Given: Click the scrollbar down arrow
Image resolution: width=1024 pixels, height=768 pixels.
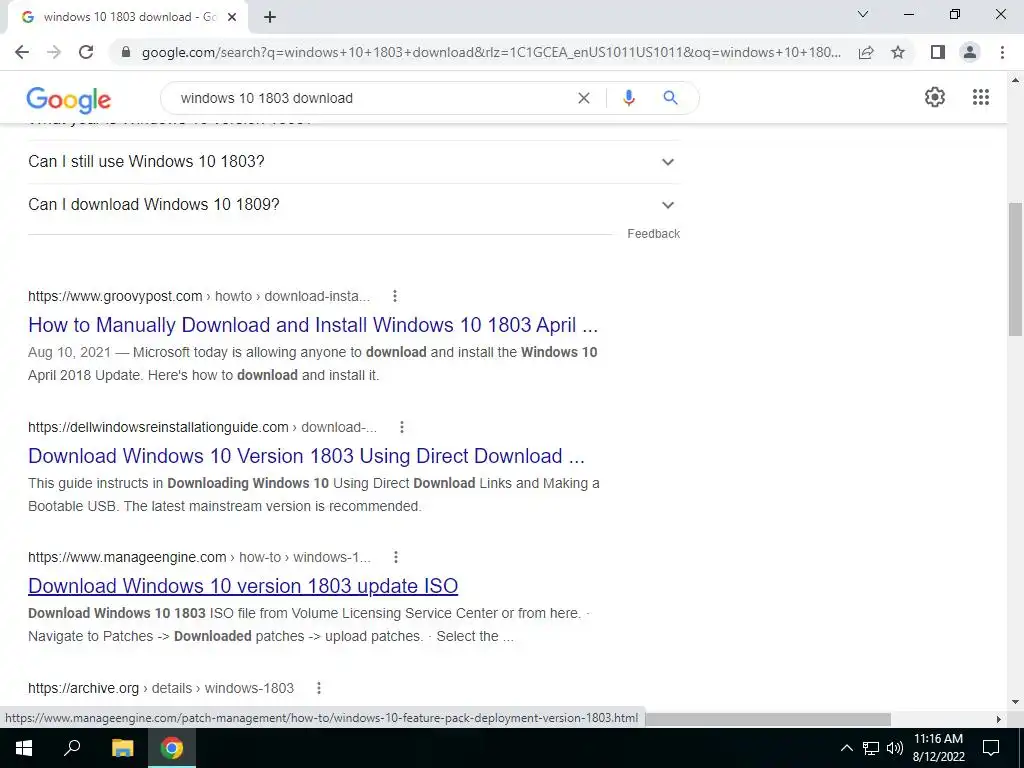Looking at the screenshot, I should 1016,702.
